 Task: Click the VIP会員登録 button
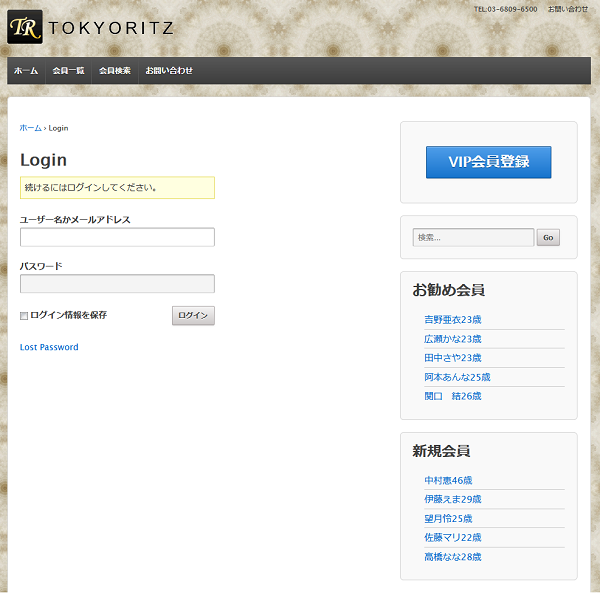488,162
